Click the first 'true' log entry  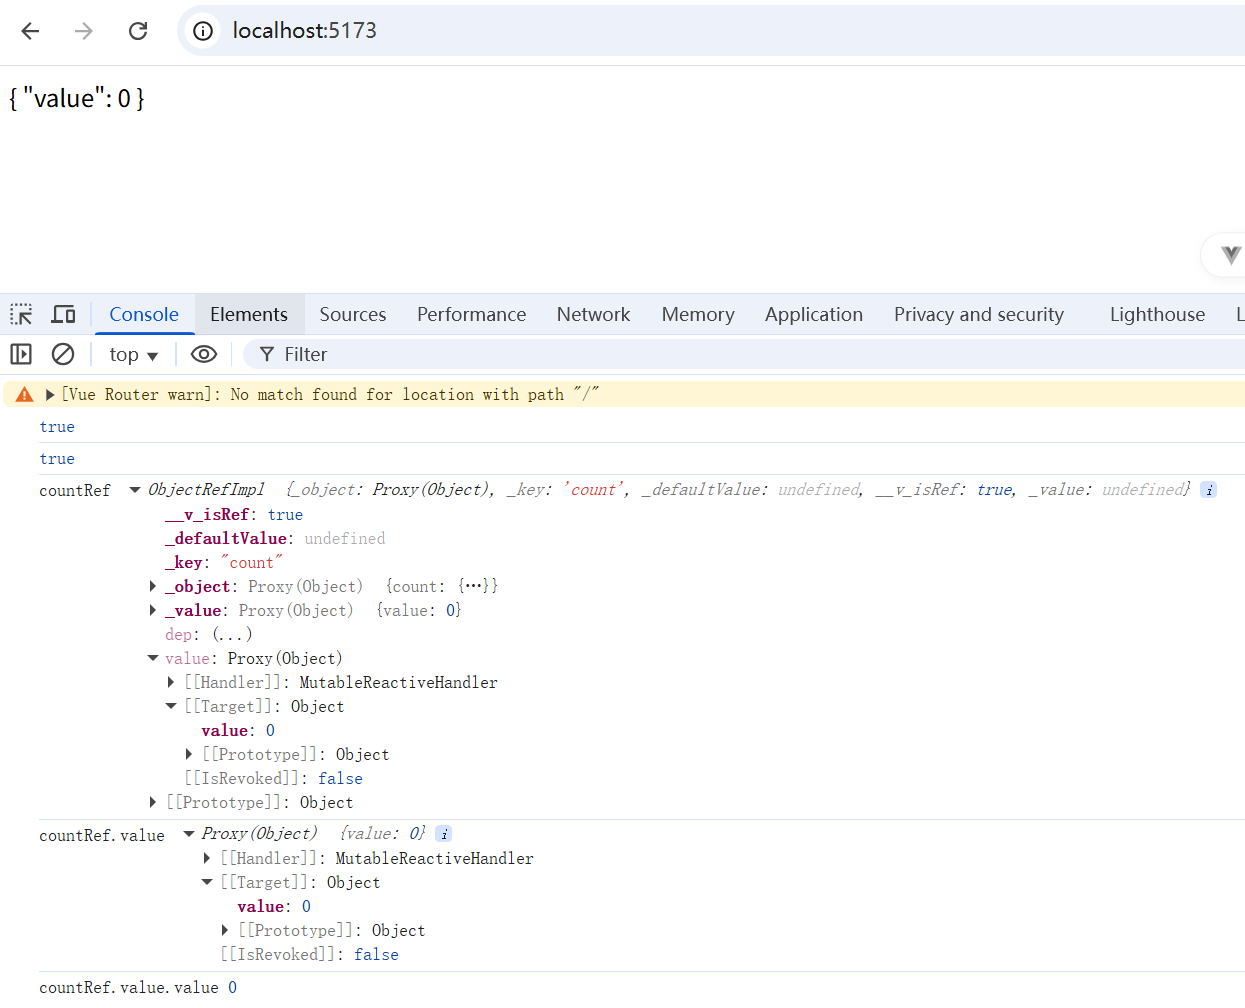click(57, 427)
